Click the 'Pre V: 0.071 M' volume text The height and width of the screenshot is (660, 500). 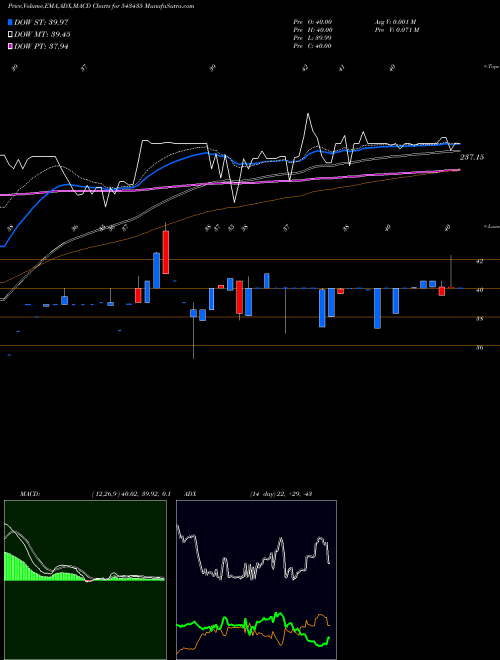point(397,30)
